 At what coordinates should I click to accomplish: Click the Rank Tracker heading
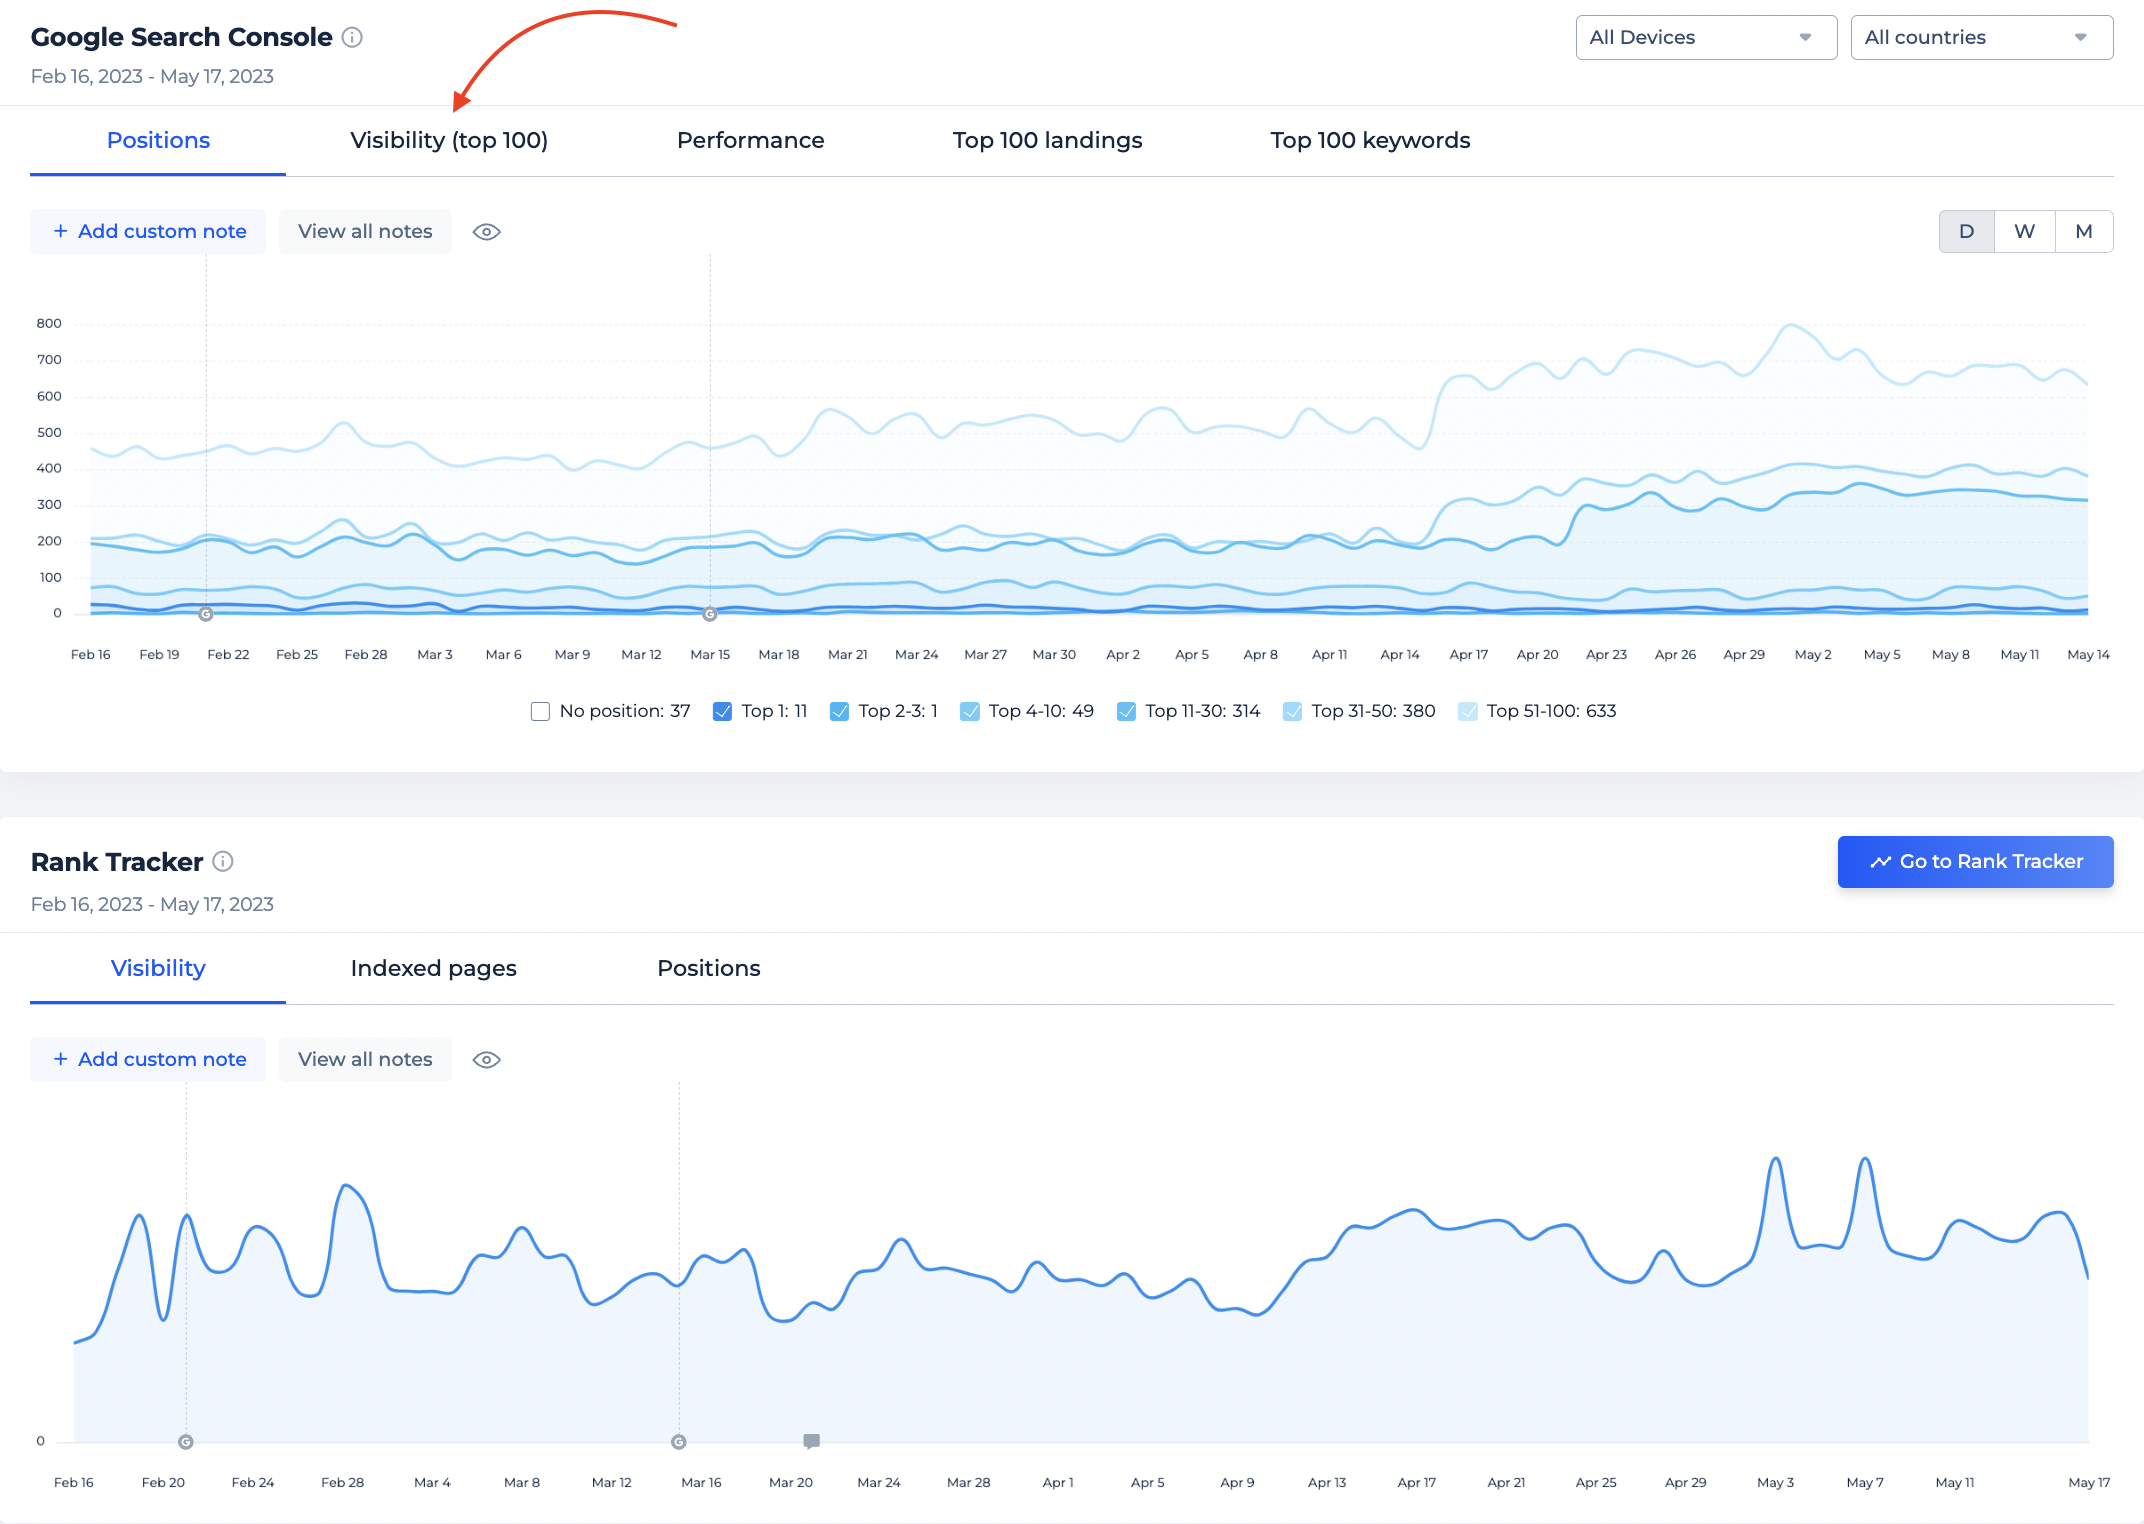pos(117,862)
